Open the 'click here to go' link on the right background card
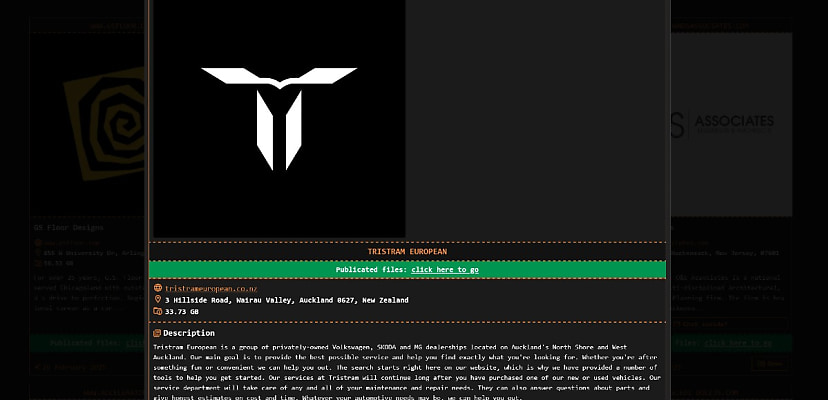Viewport: 828px width, 400px height. coord(737,343)
